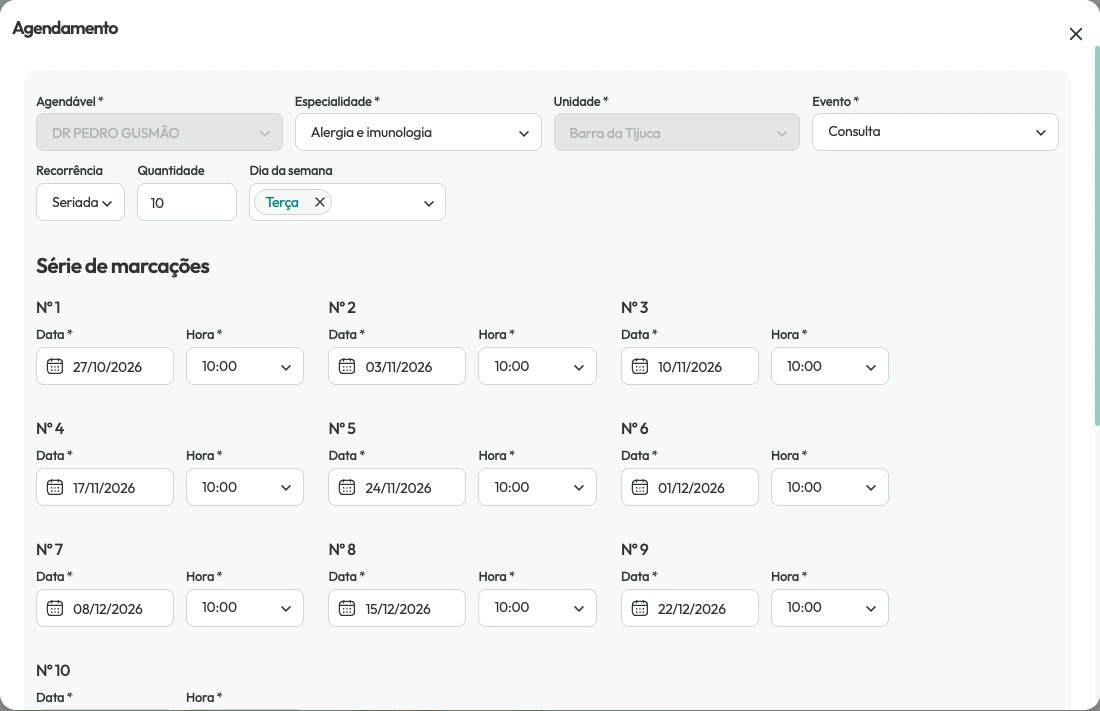Screen dimensions: 1100x711
Task: Open calendar icon for appointment Nº 6
Action: click(640, 487)
